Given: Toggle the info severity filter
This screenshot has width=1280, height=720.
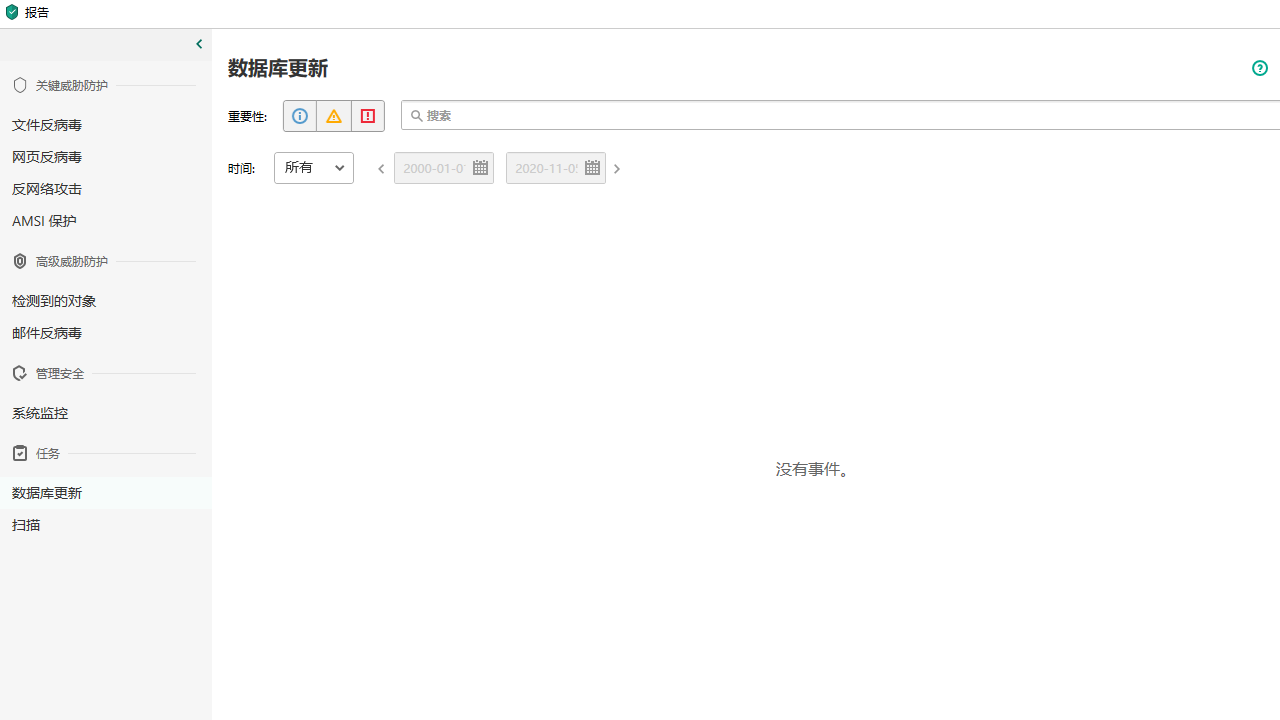Looking at the screenshot, I should pos(299,115).
